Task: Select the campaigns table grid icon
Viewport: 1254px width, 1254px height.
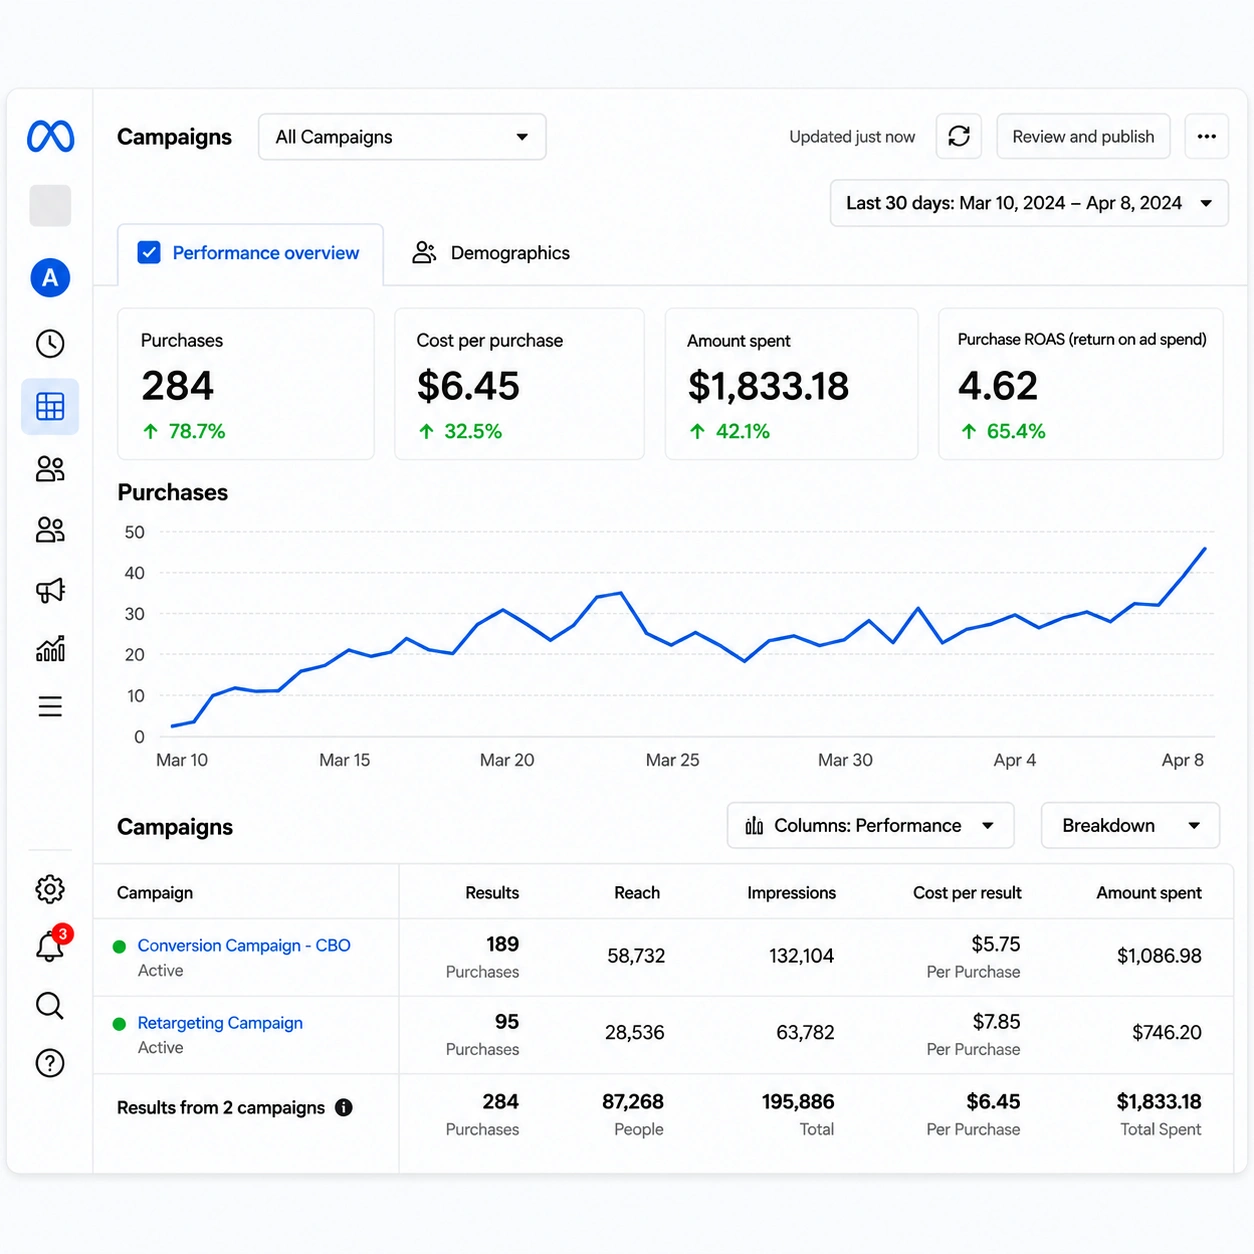Action: pyautogui.click(x=50, y=406)
